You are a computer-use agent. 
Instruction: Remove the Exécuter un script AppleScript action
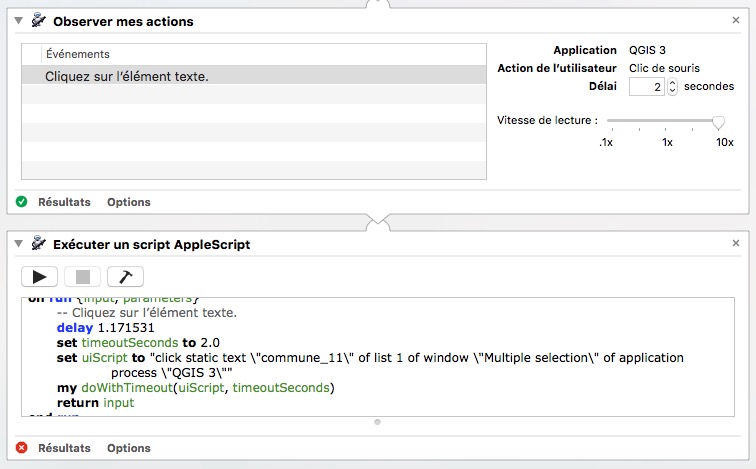click(x=736, y=244)
